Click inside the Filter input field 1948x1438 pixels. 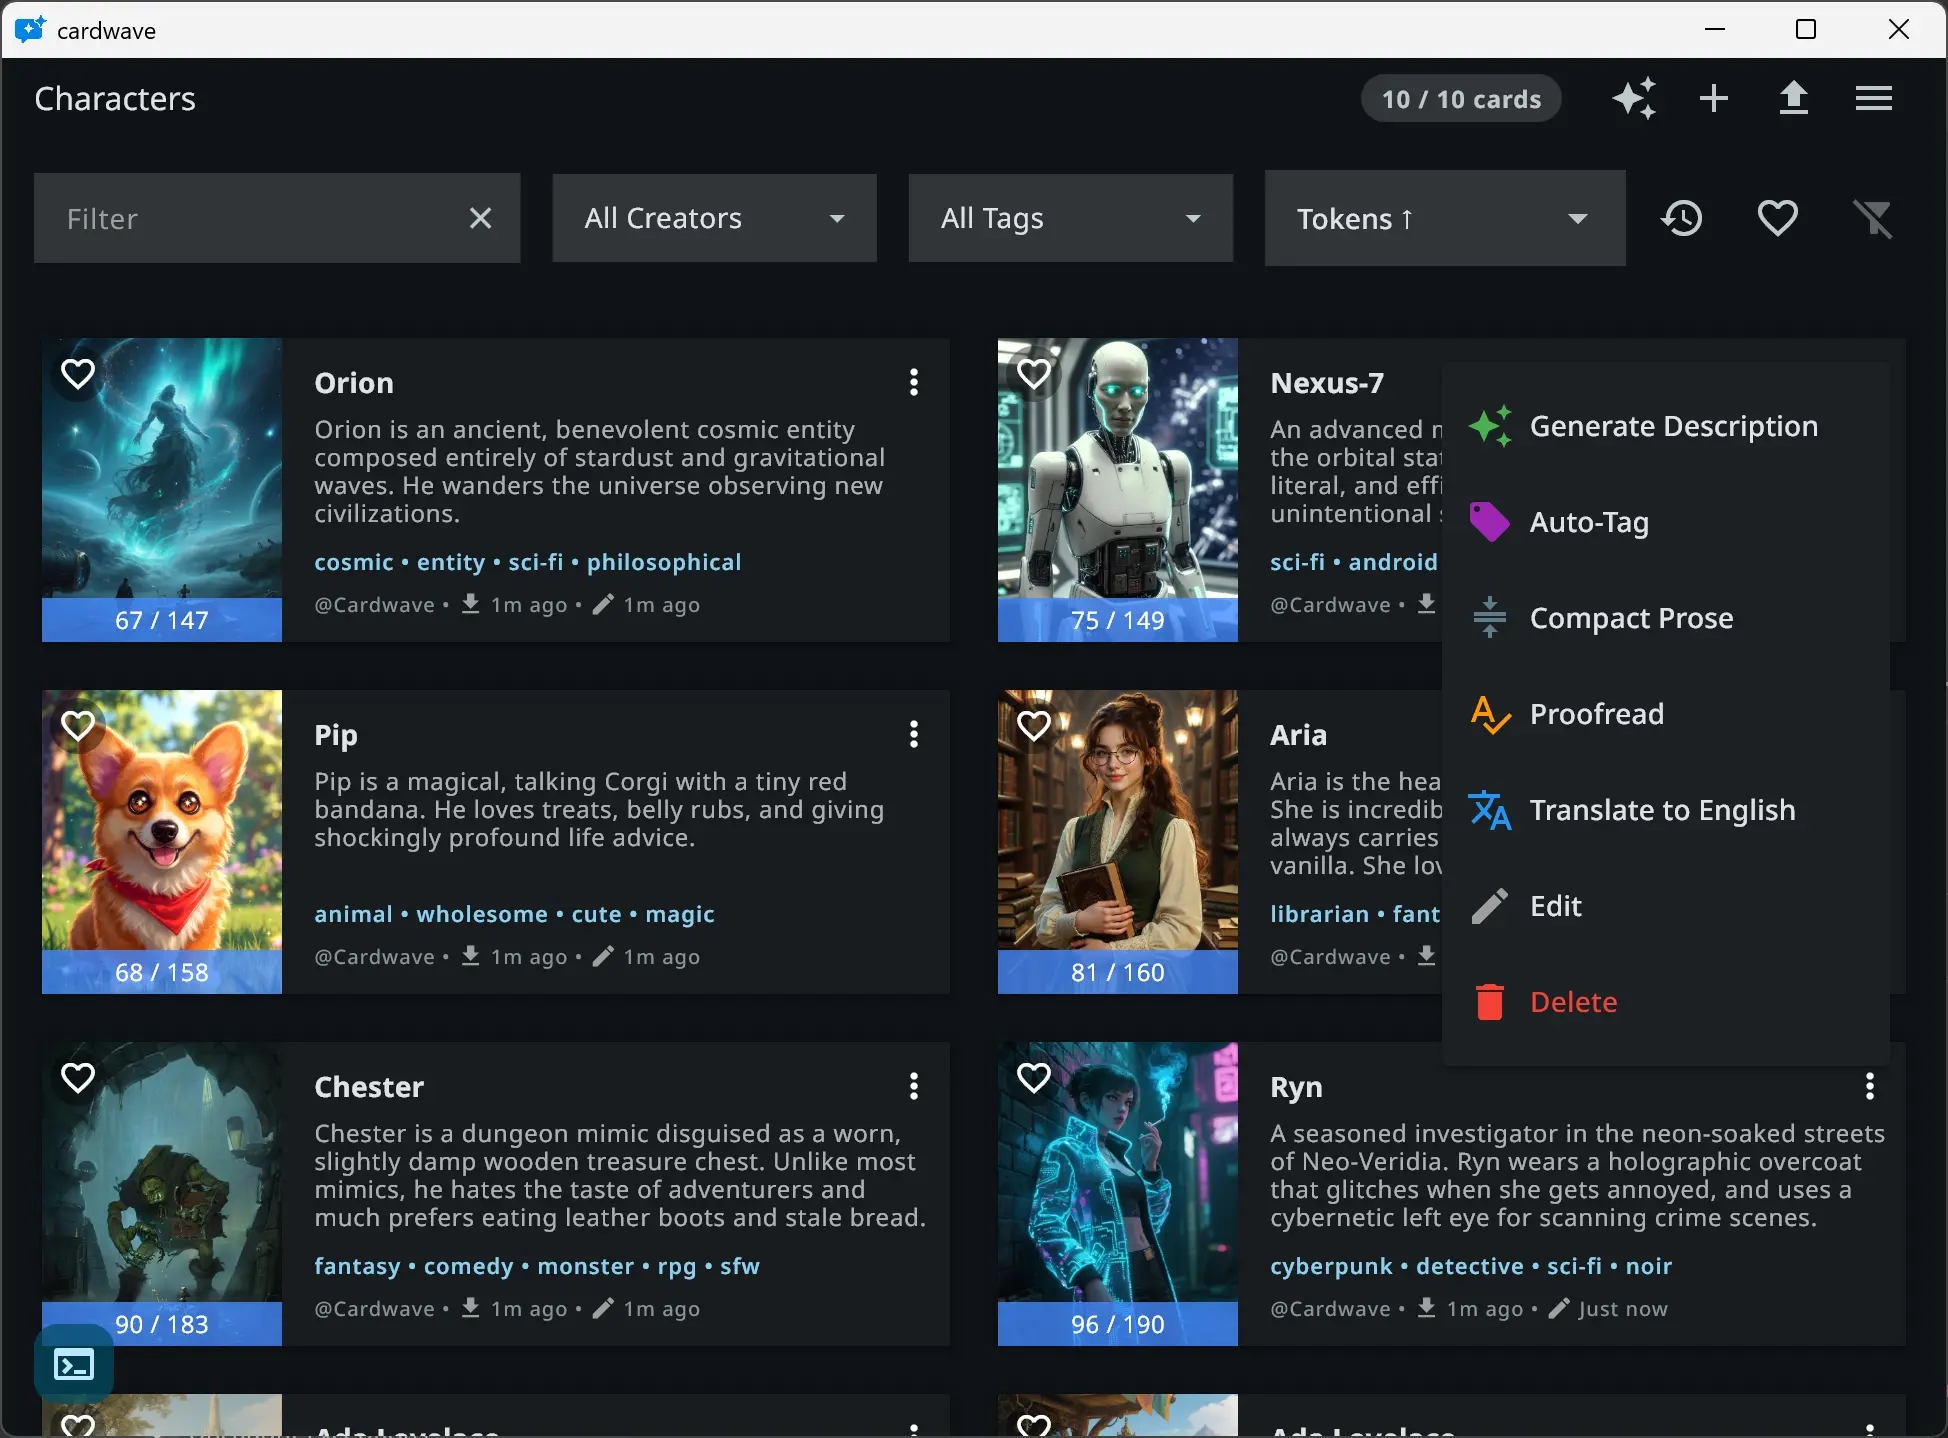[250, 218]
